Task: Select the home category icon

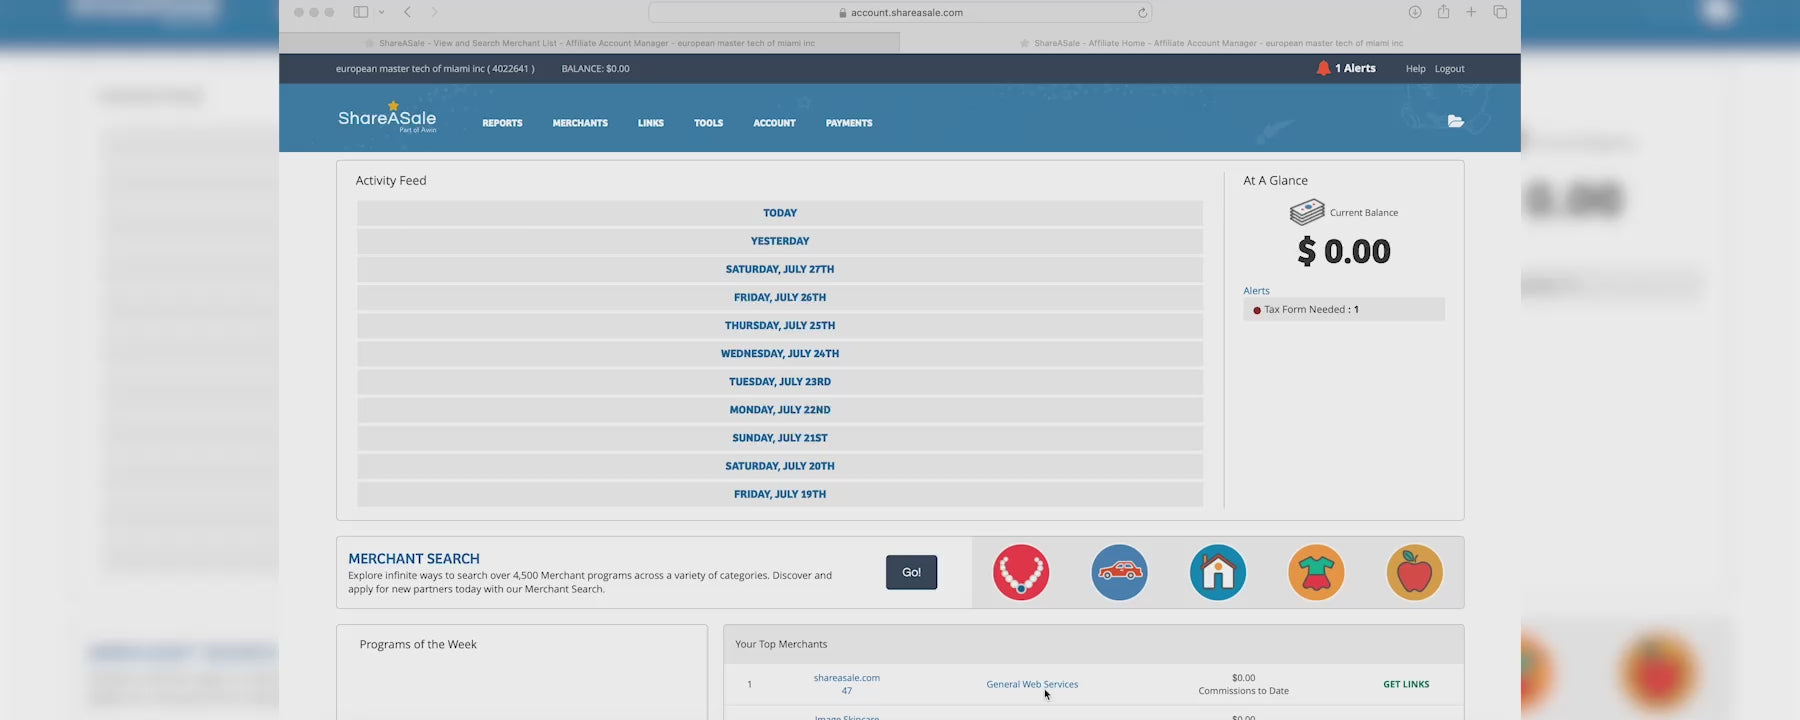Action: tap(1217, 572)
